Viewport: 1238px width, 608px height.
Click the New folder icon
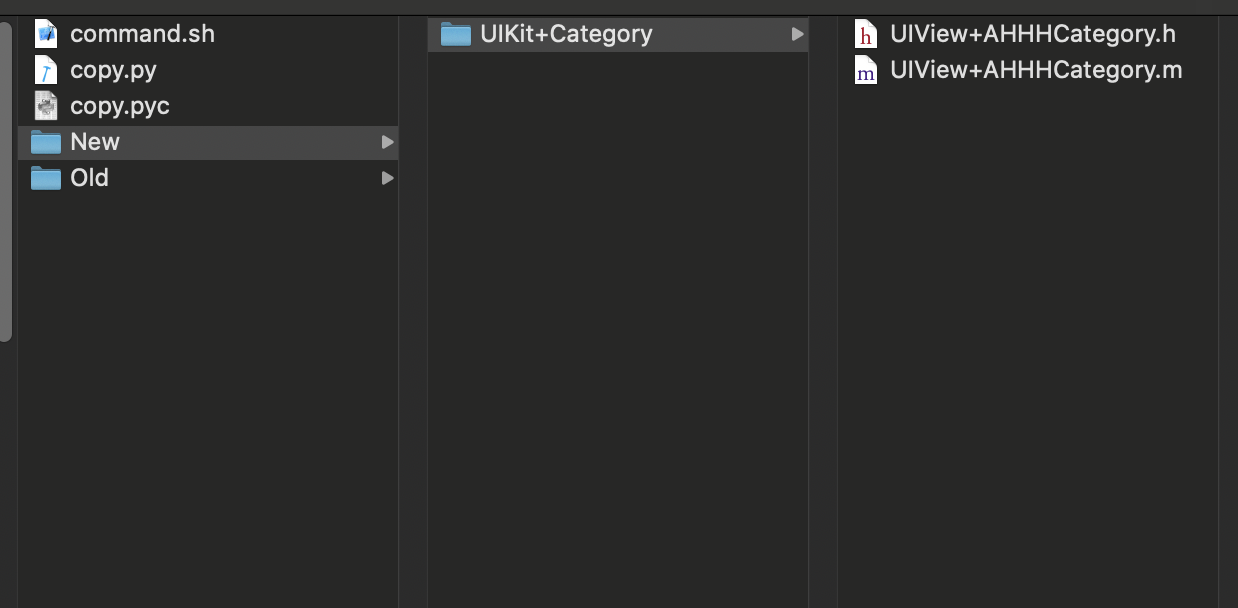pyautogui.click(x=46, y=142)
